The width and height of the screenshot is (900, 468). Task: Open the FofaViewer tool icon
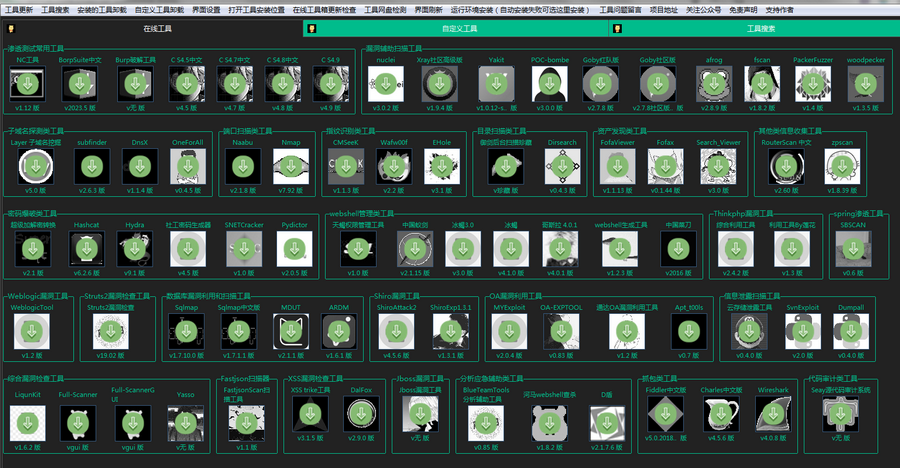point(618,167)
